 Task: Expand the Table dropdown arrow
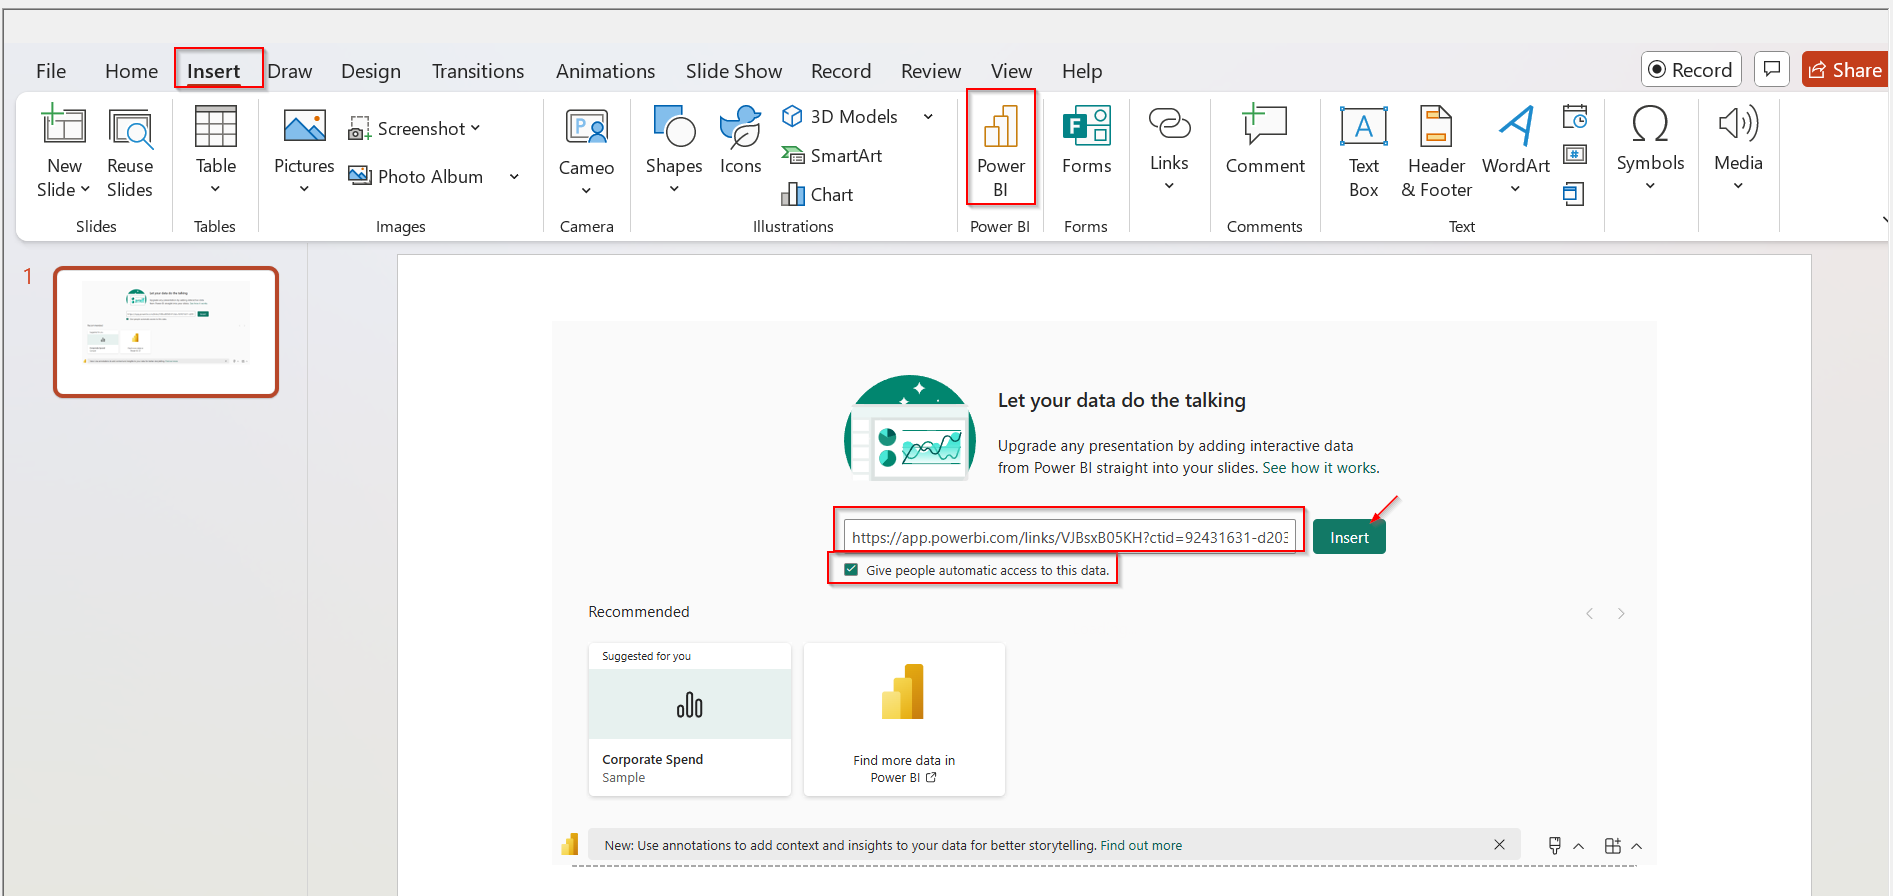tap(215, 189)
